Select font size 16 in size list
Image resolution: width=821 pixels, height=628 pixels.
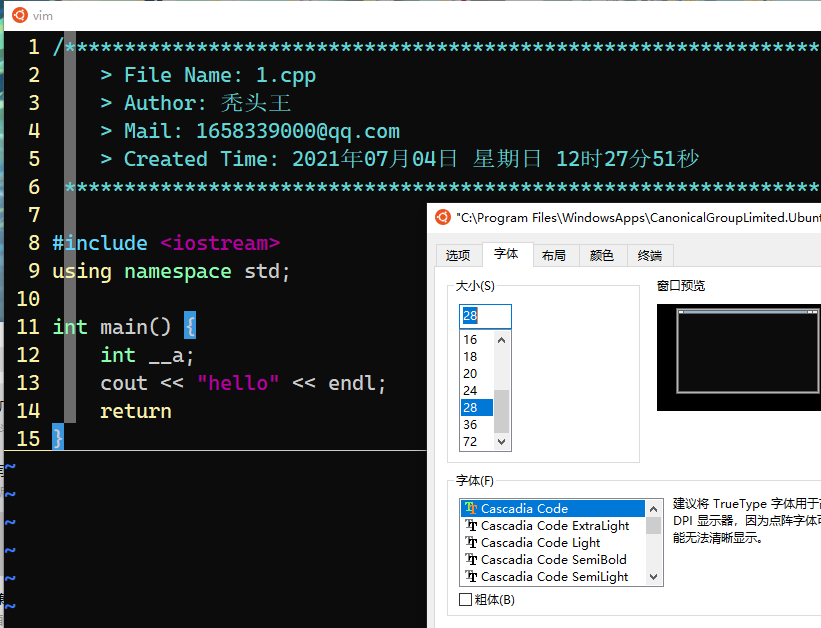pyautogui.click(x=477, y=339)
